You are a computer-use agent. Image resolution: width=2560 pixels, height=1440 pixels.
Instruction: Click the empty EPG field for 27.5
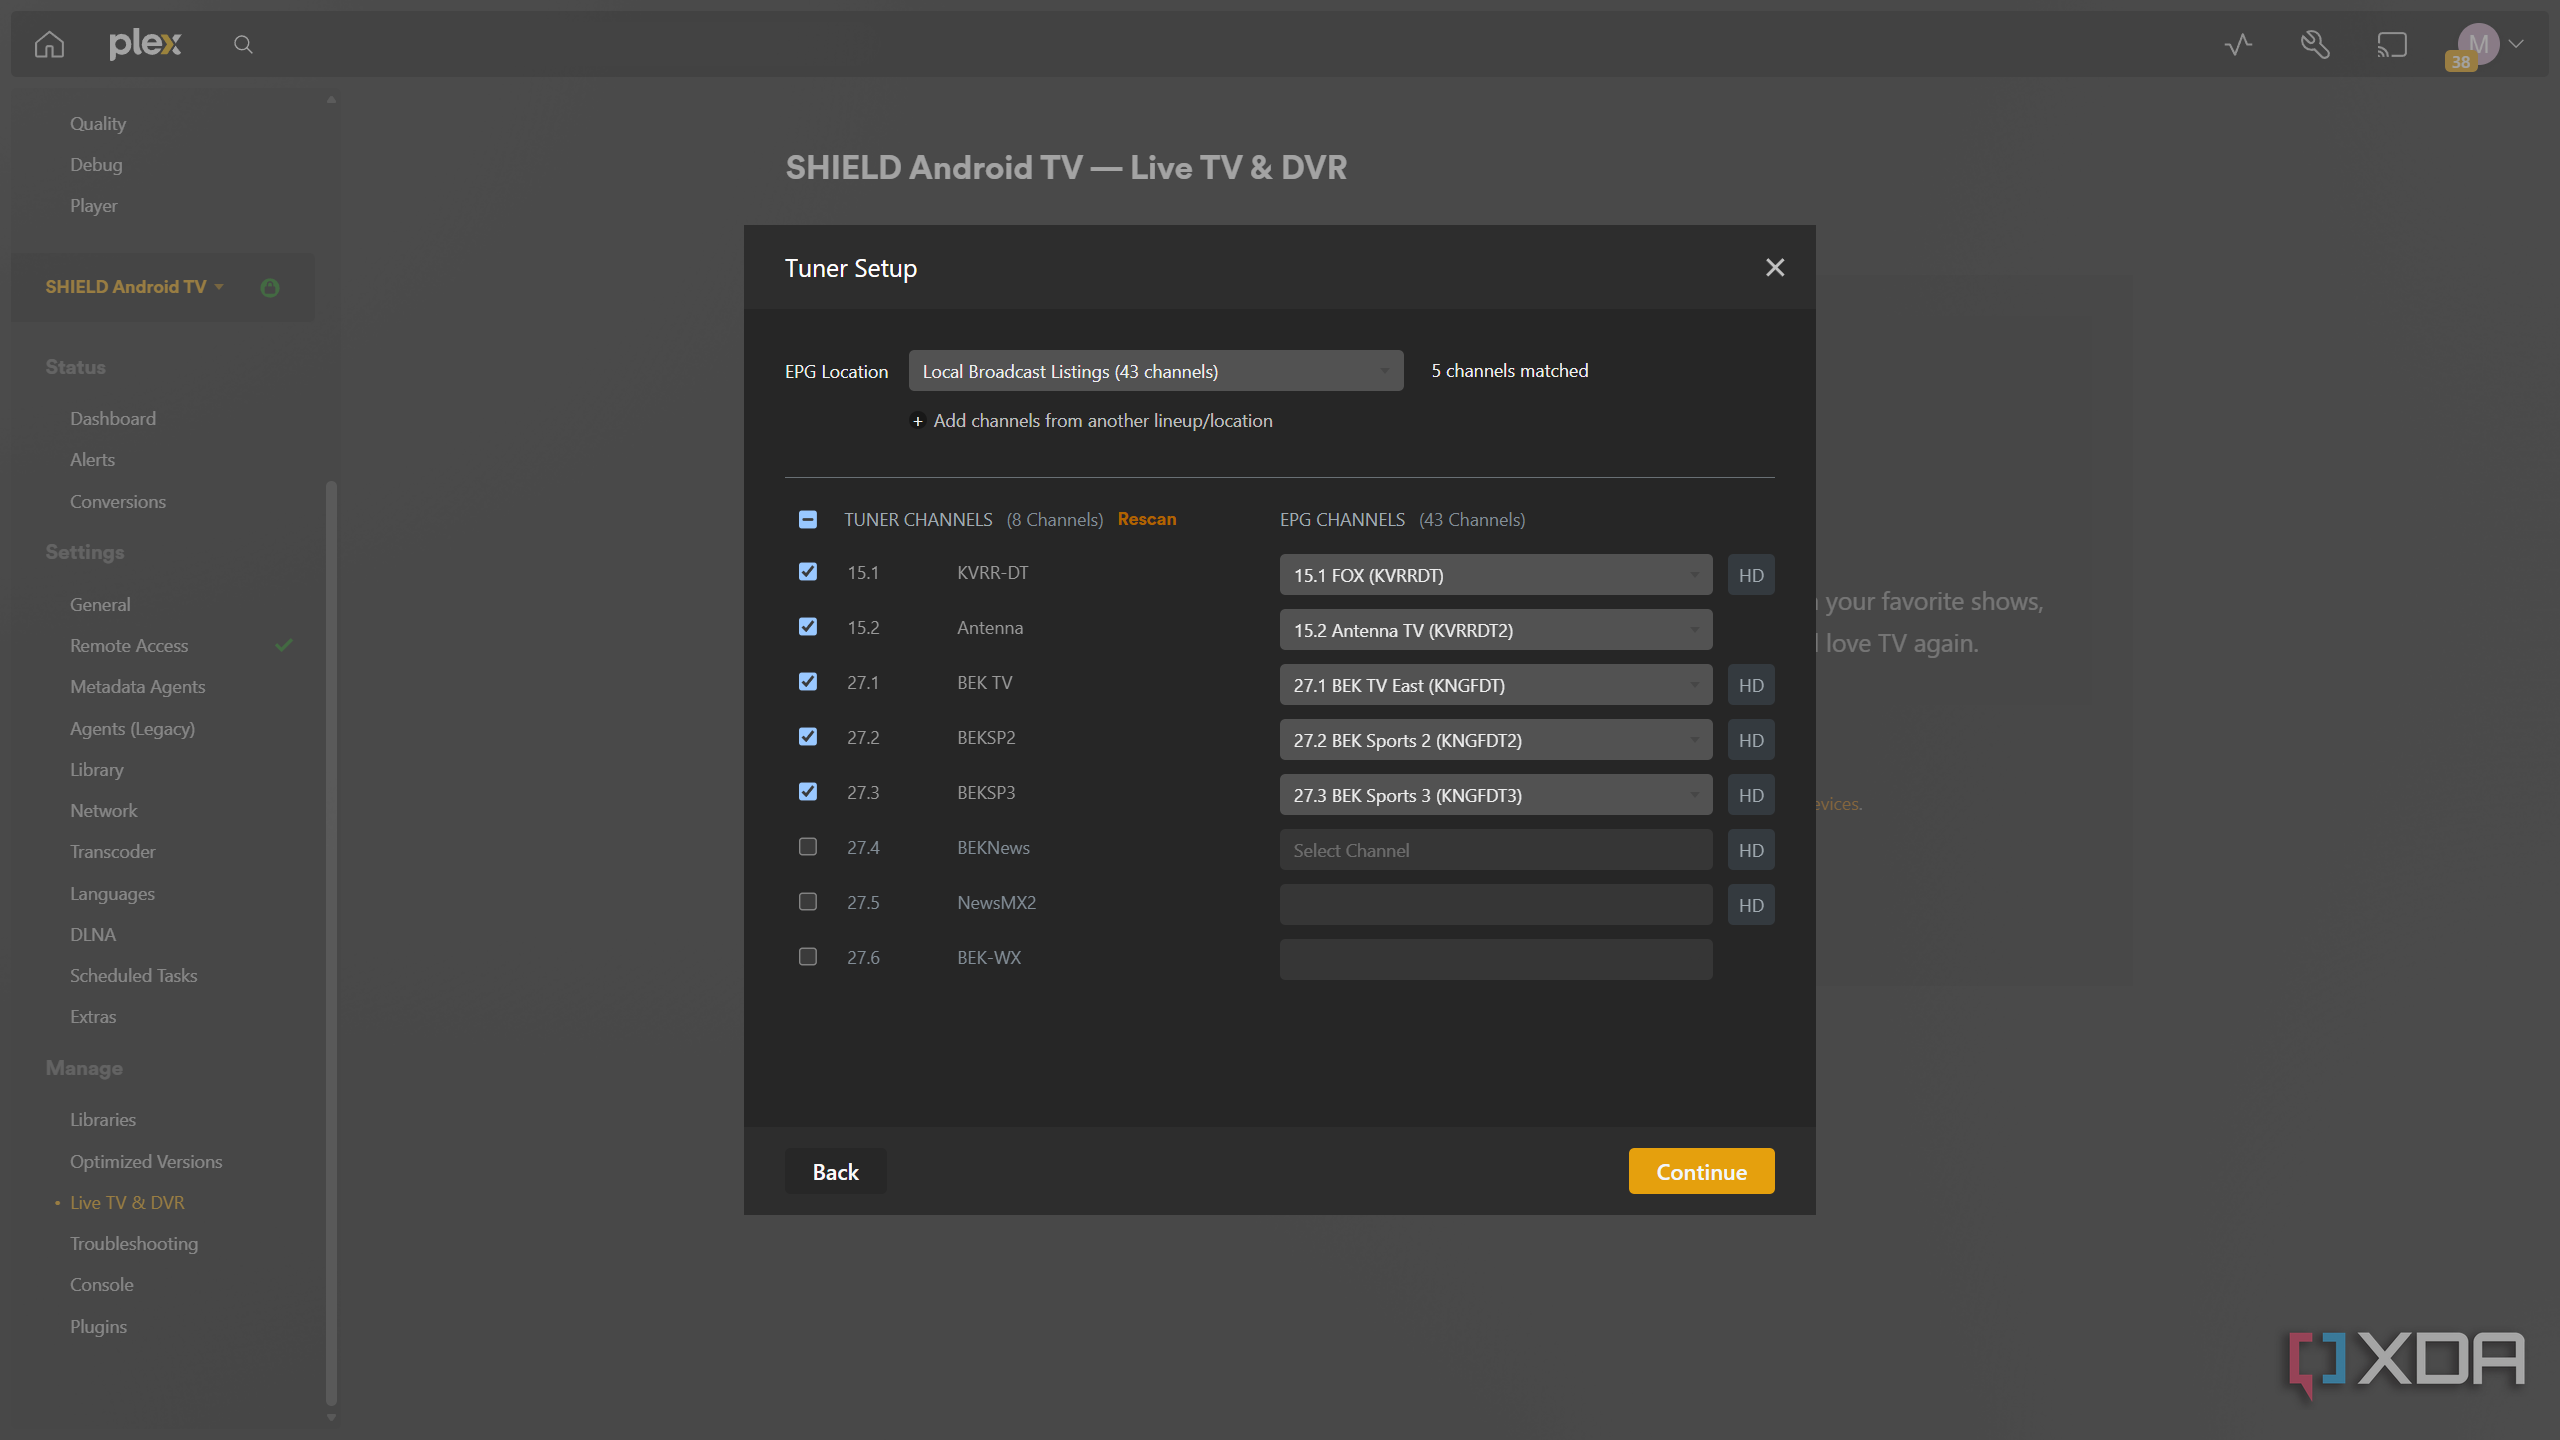[x=1496, y=905]
